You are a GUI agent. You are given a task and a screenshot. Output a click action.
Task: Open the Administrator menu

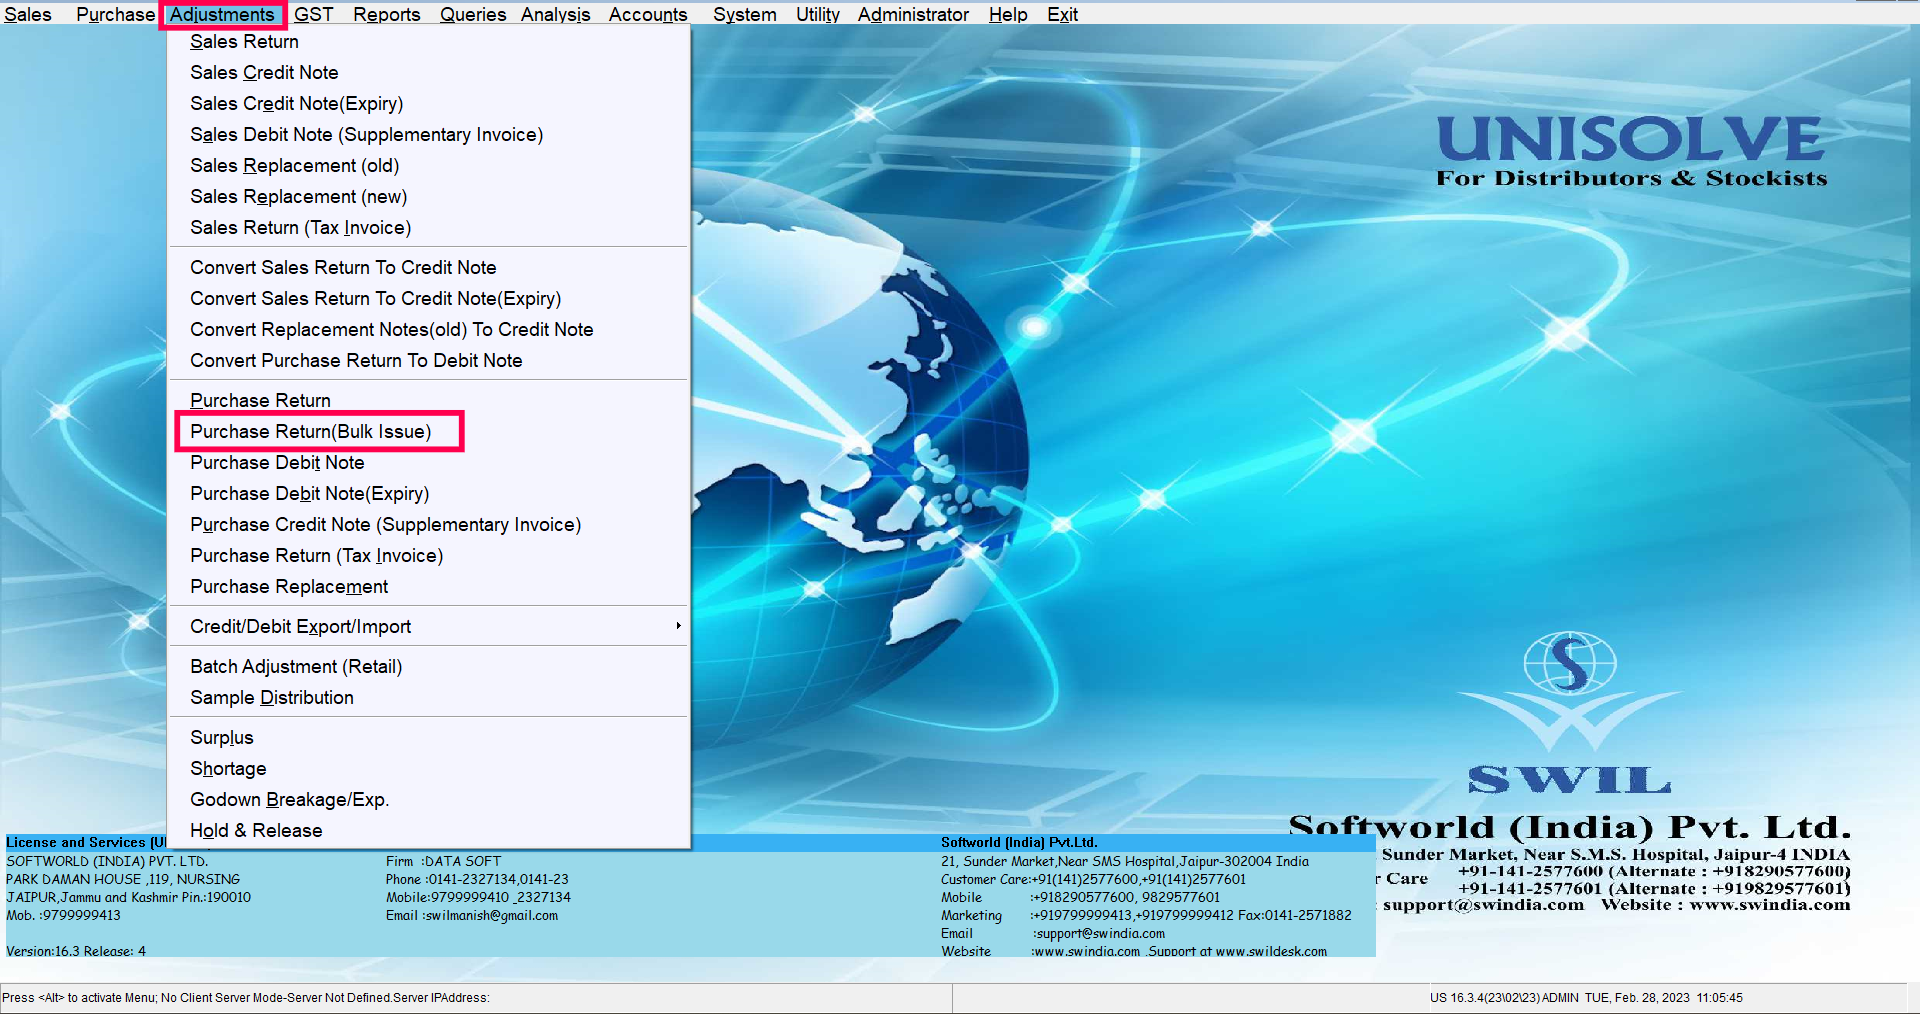point(913,14)
